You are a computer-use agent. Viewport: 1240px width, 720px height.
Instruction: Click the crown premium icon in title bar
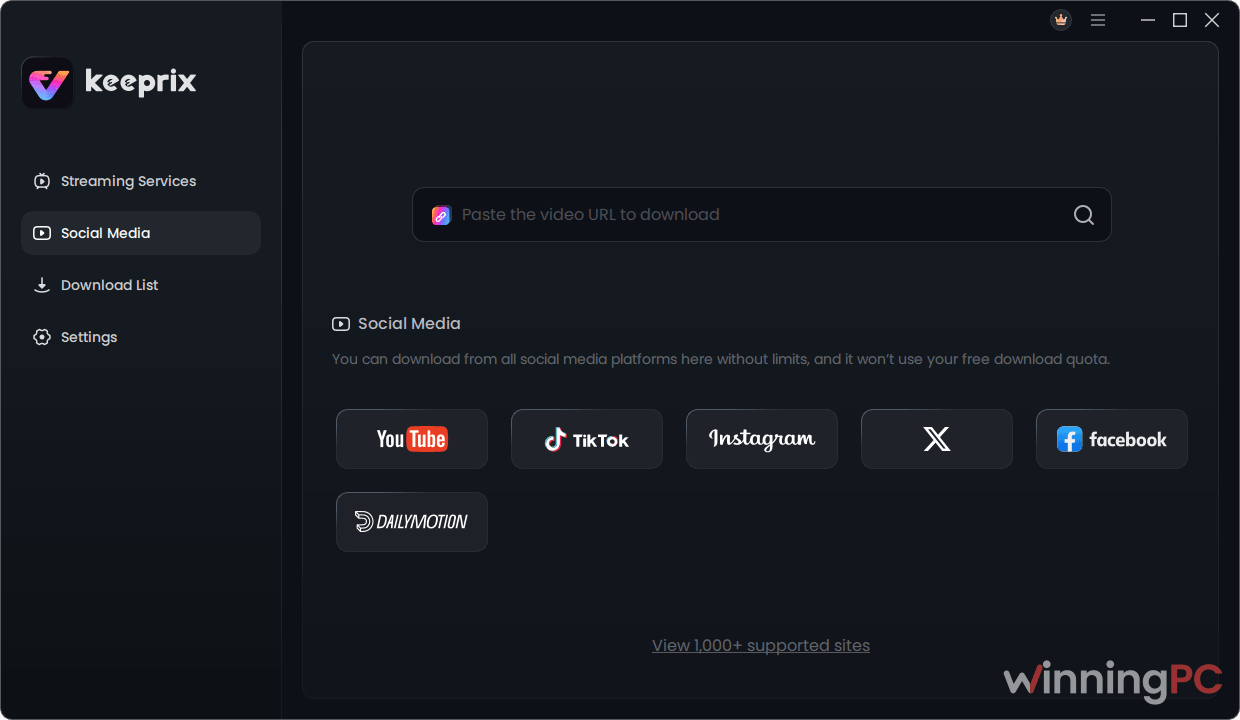pyautogui.click(x=1061, y=20)
